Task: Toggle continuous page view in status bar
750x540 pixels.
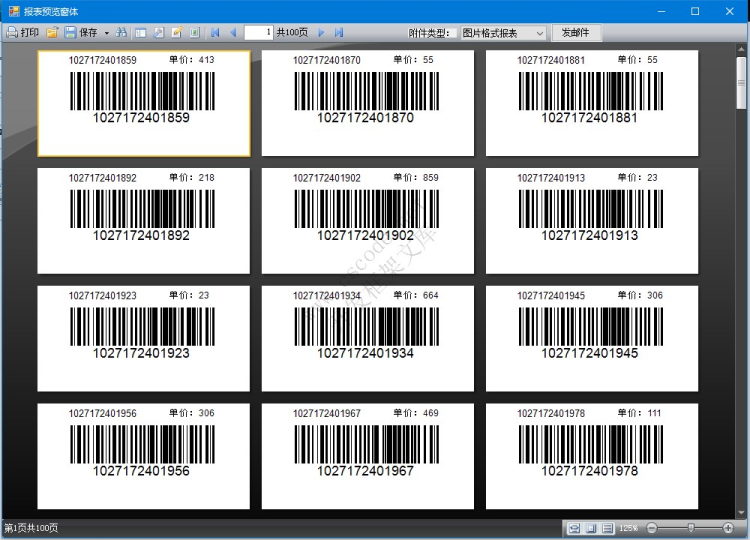Action: tap(607, 528)
